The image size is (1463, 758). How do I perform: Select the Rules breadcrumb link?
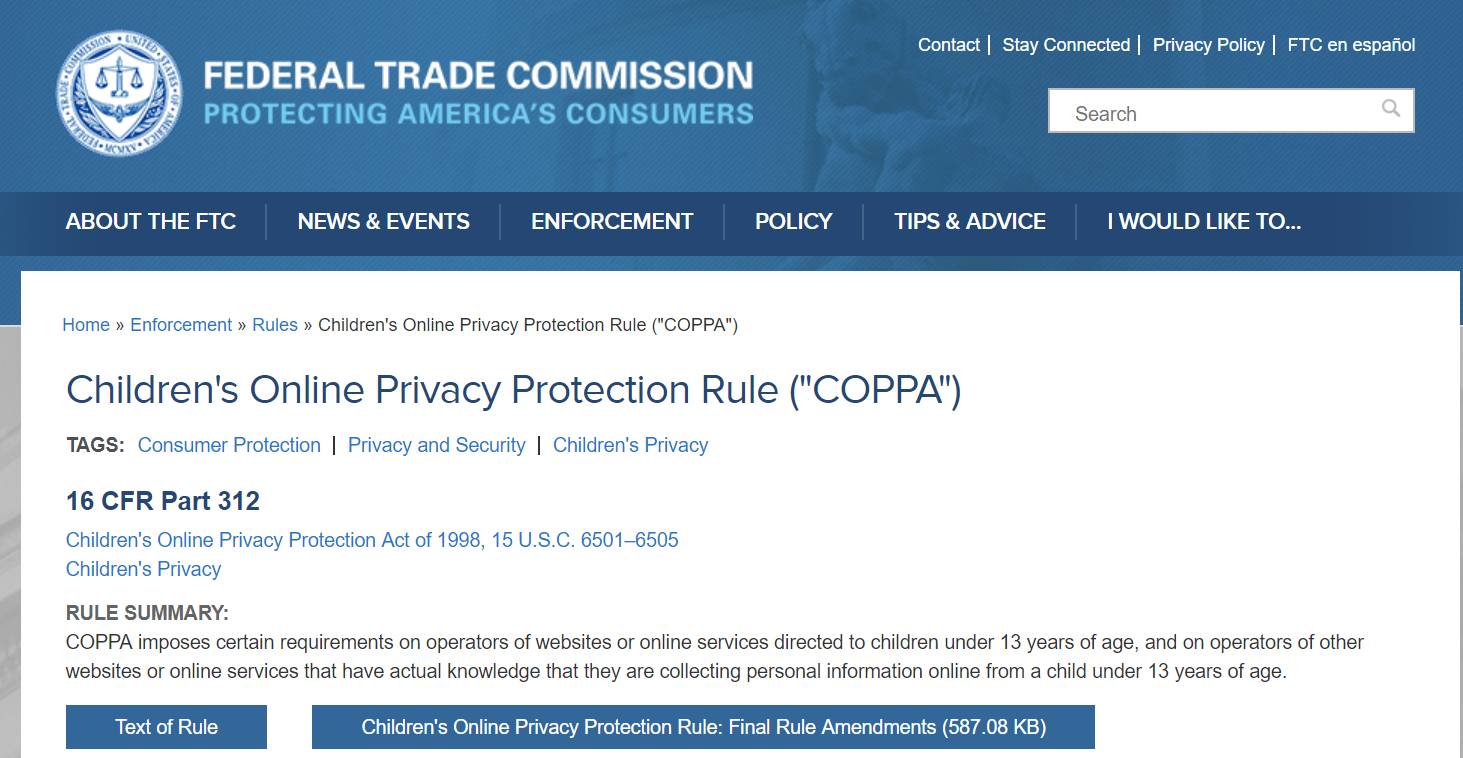tap(275, 325)
